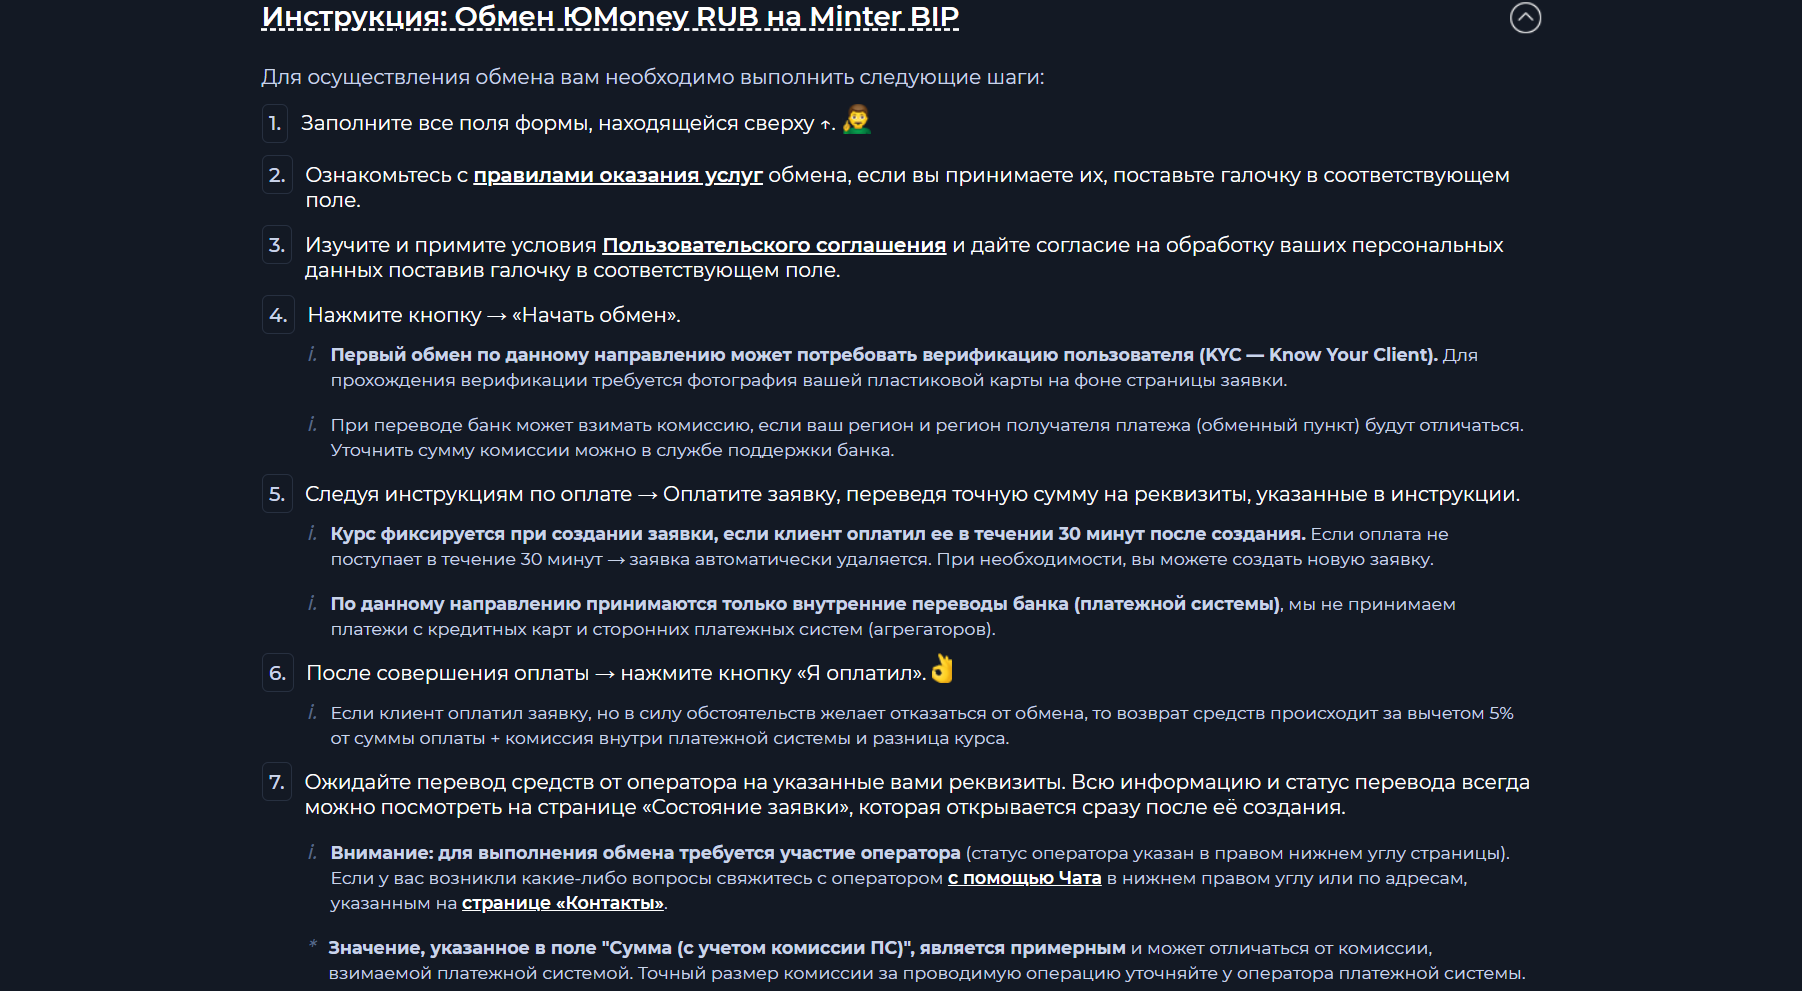Click the bold text "Курс фиксируется при создании заявки"
The width and height of the screenshot is (1802, 991).
point(524,534)
